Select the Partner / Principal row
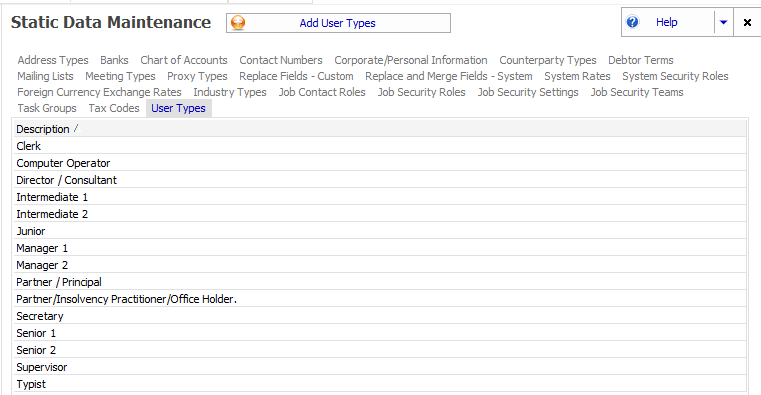The width and height of the screenshot is (761, 395). [x=380, y=282]
